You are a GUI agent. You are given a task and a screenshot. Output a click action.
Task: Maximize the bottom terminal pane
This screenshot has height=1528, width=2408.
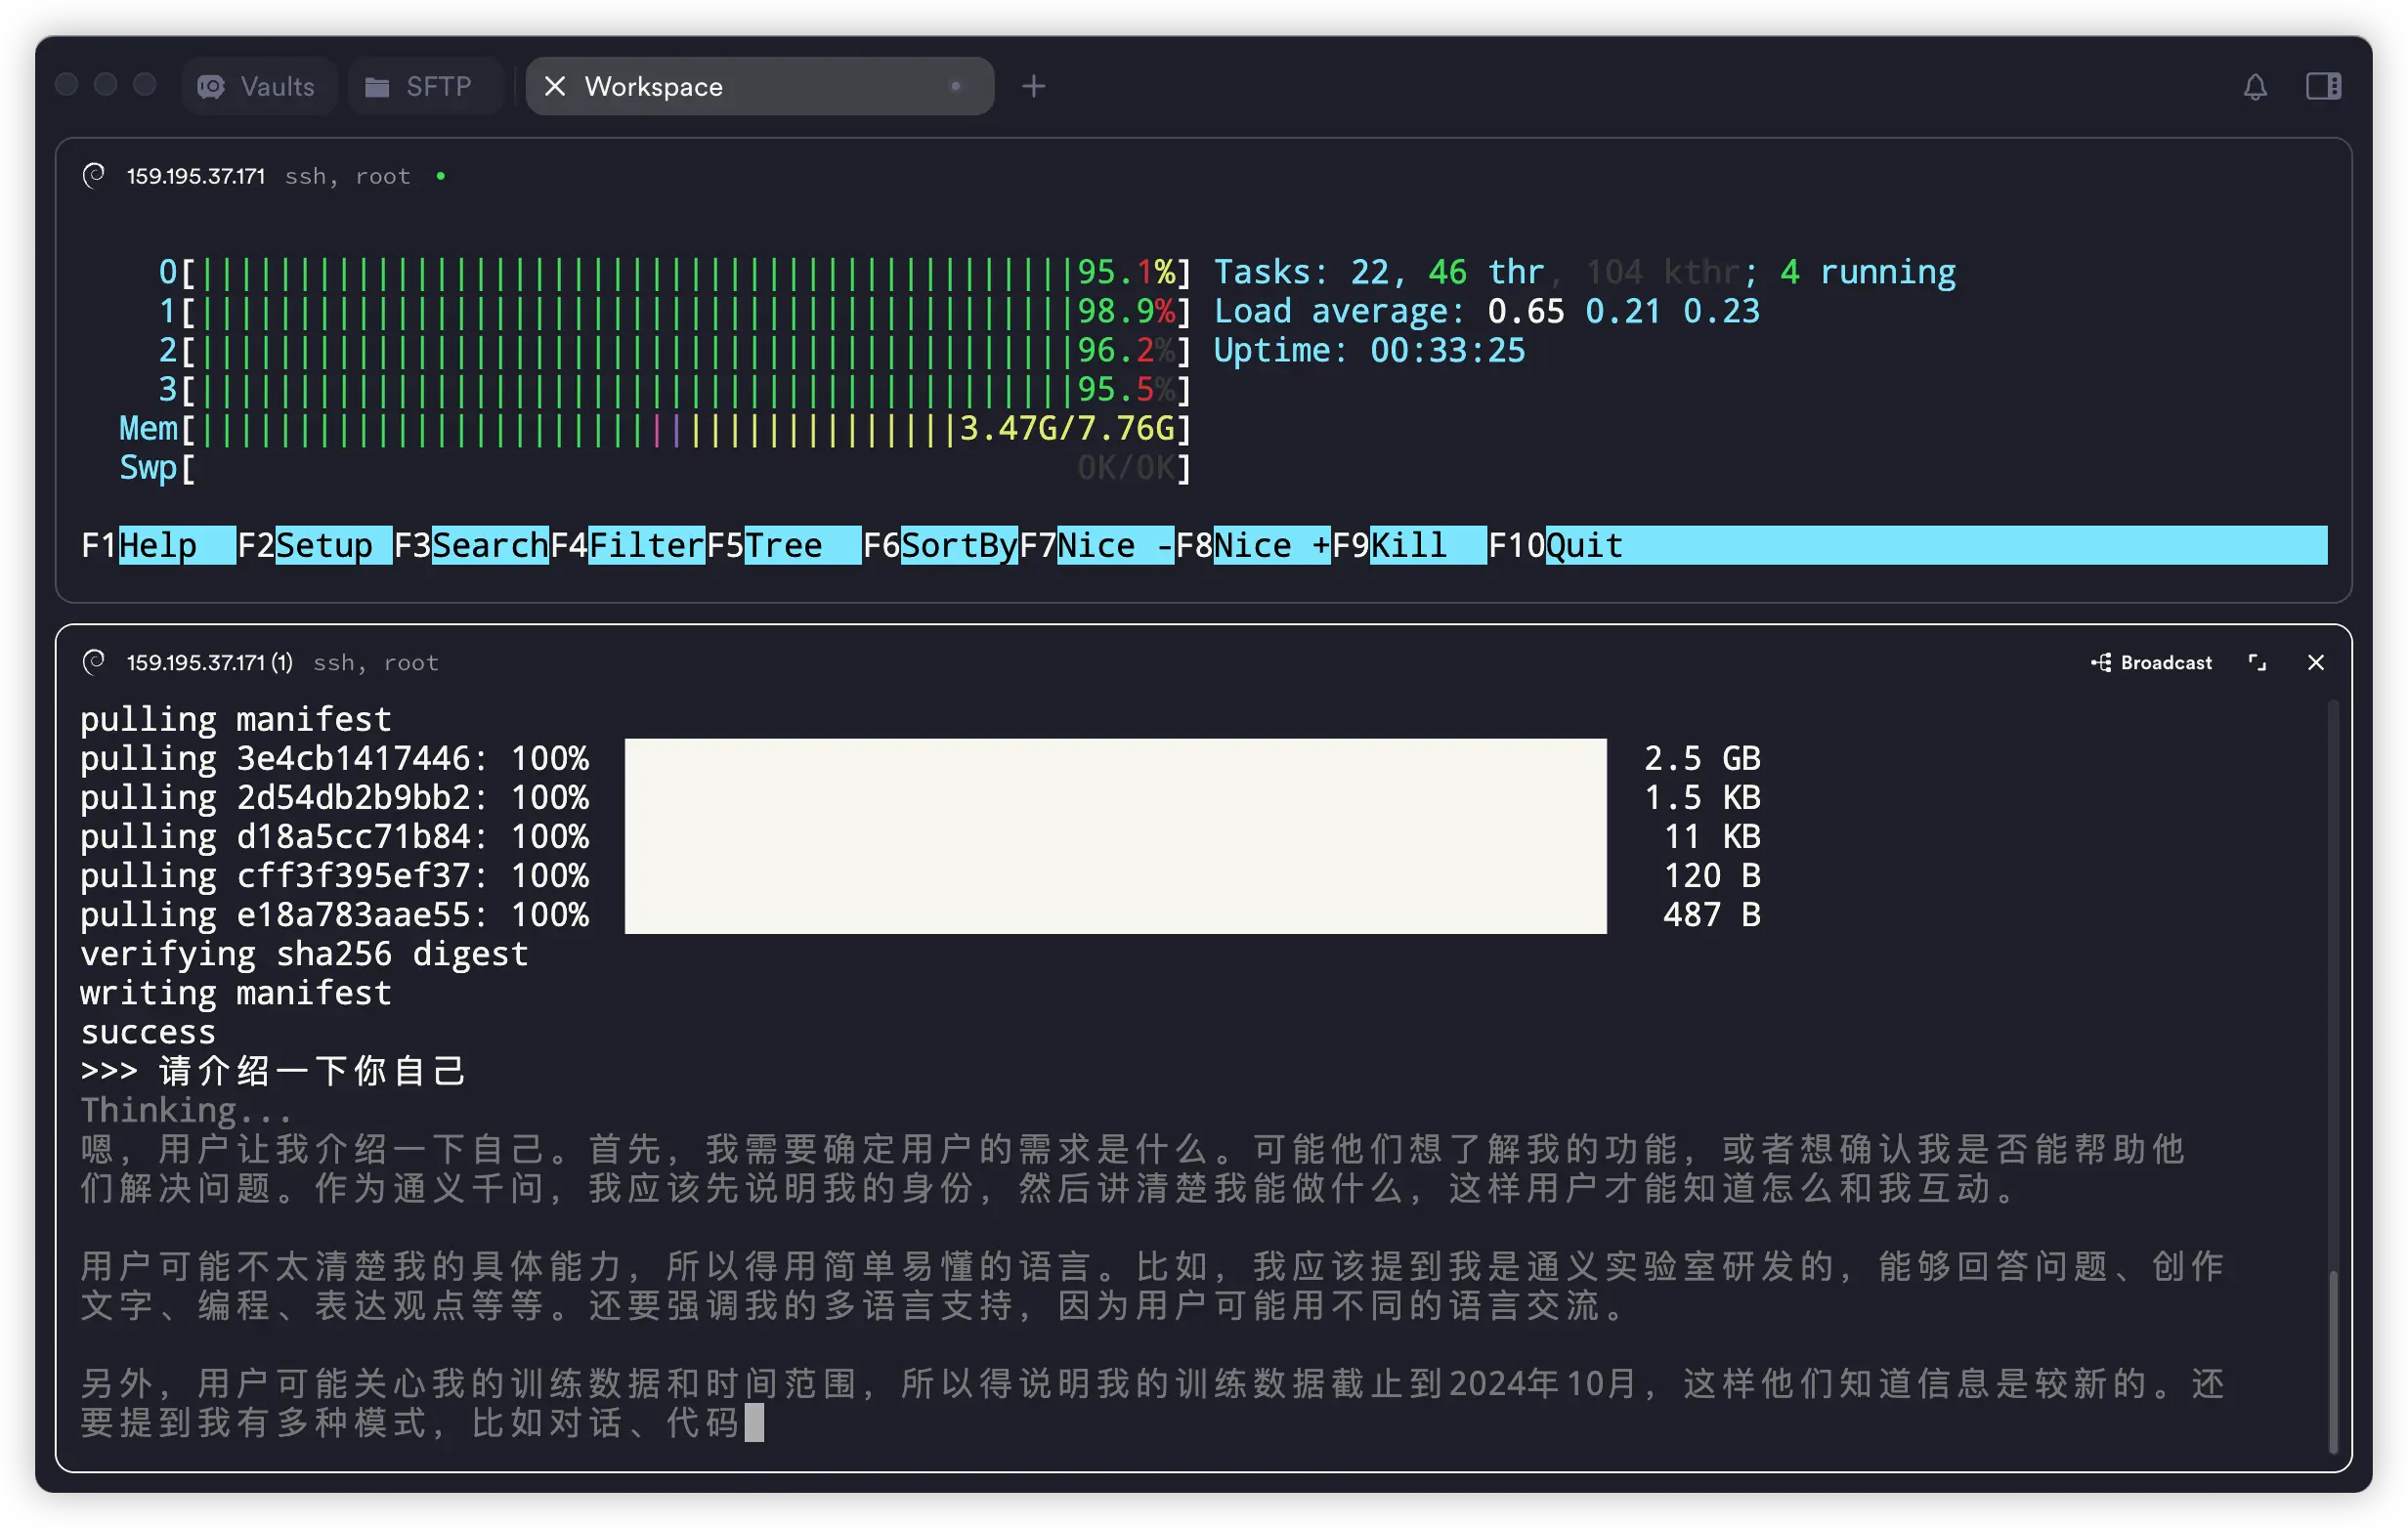pos(2257,662)
